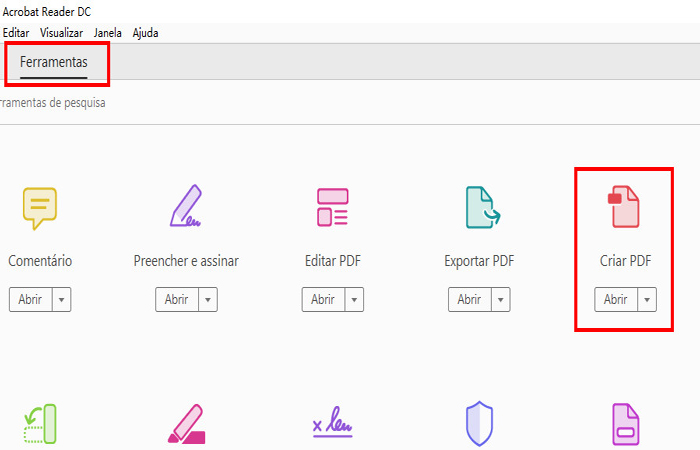Expand dropdown arrow next to Comentário Abrir
Image resolution: width=700 pixels, height=450 pixels.
(62, 300)
